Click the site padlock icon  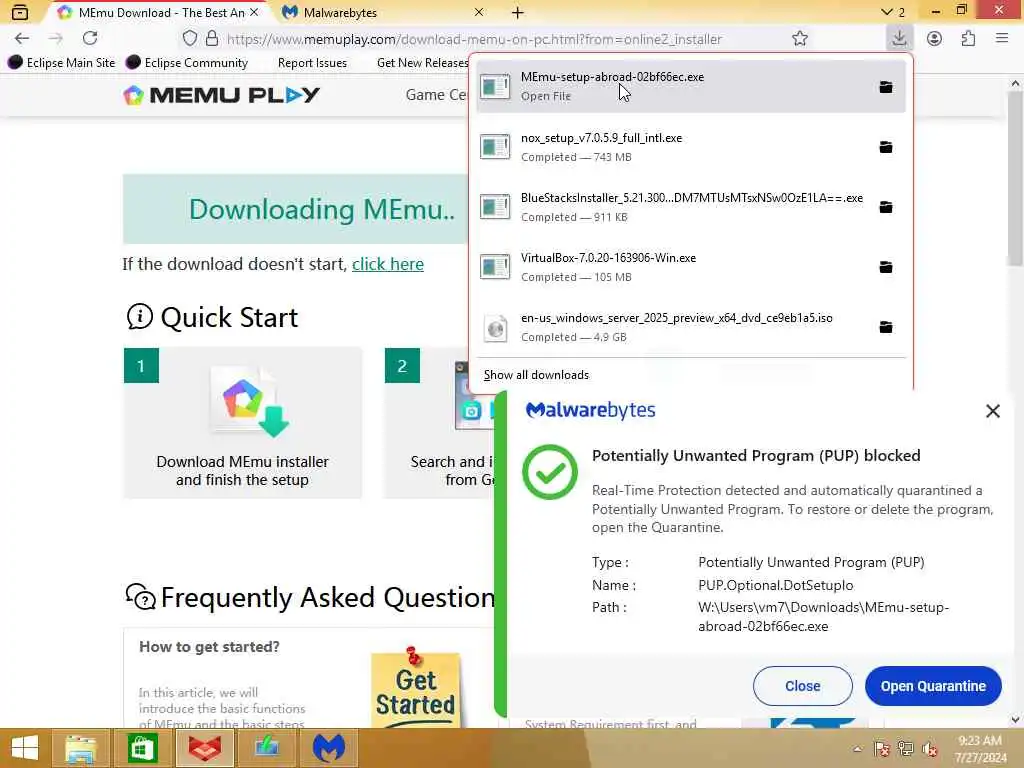point(212,39)
